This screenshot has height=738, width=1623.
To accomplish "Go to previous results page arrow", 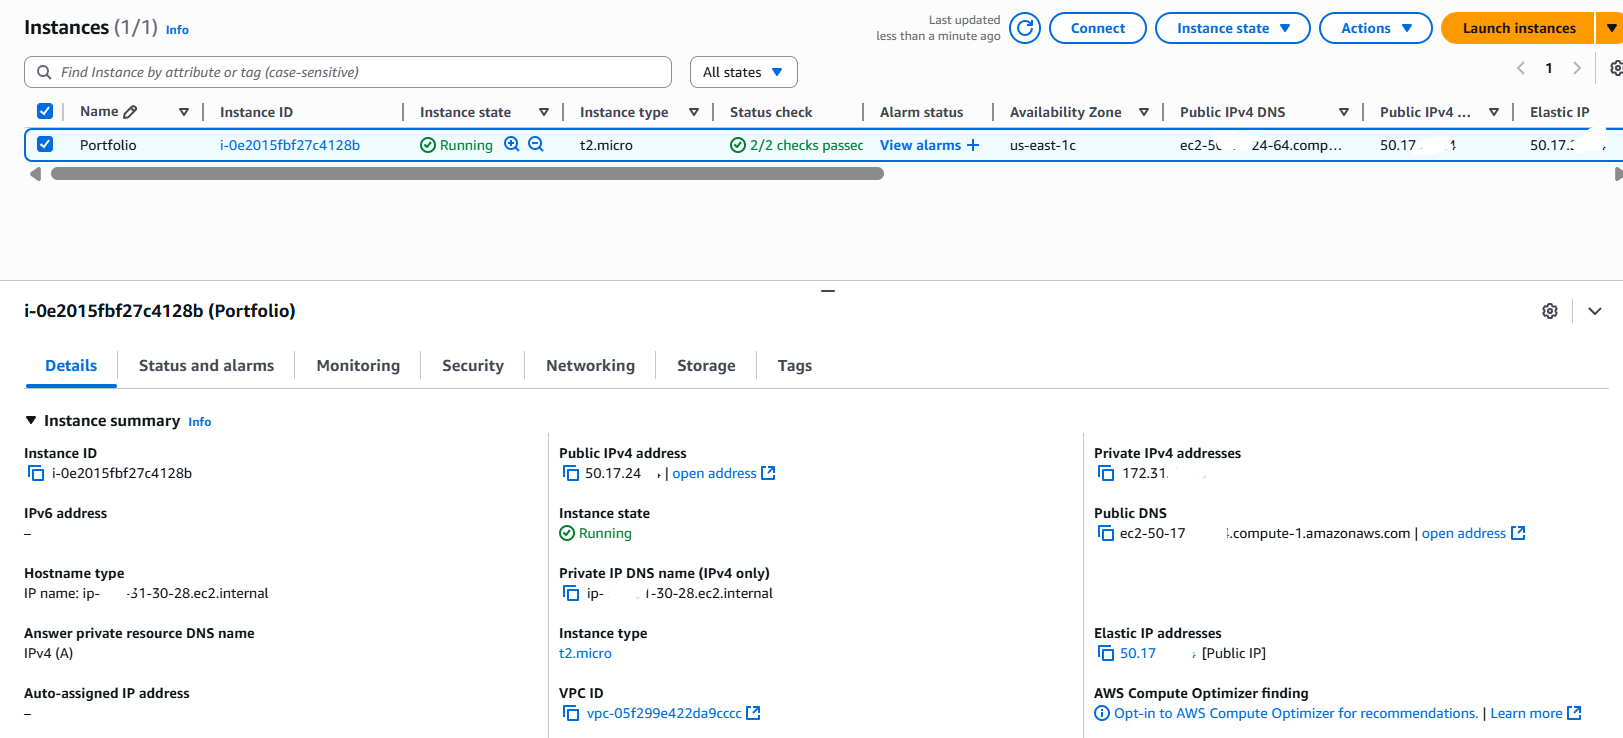I will tap(1521, 68).
